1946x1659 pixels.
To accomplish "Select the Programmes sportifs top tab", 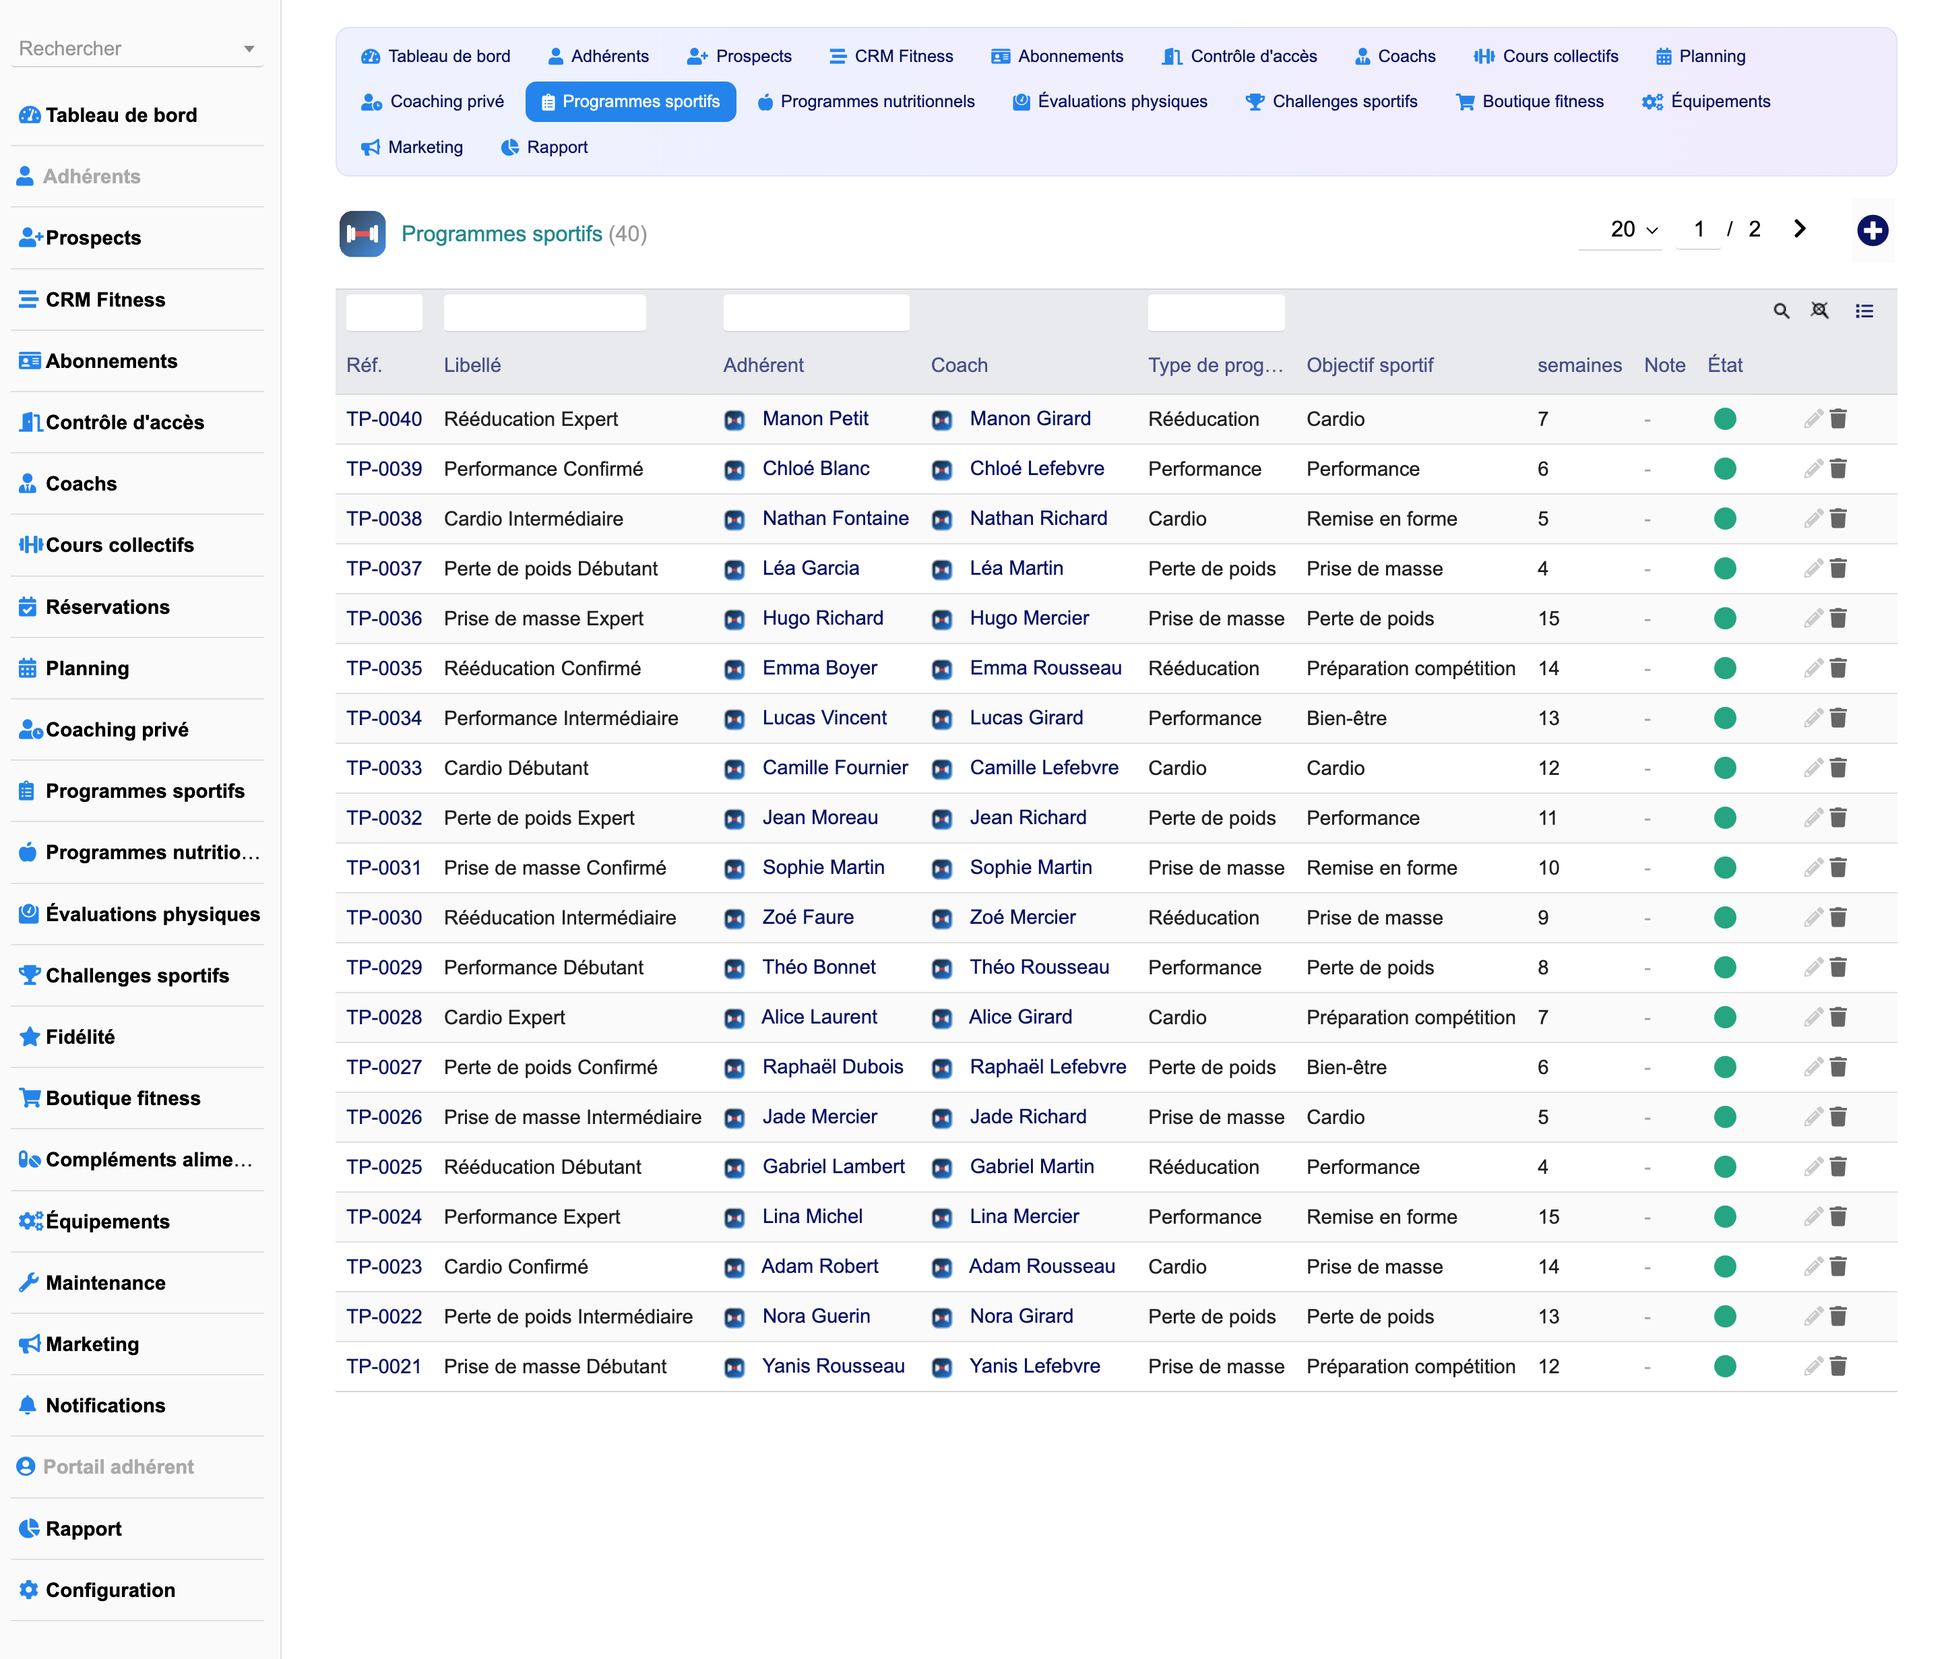I will [x=630, y=101].
